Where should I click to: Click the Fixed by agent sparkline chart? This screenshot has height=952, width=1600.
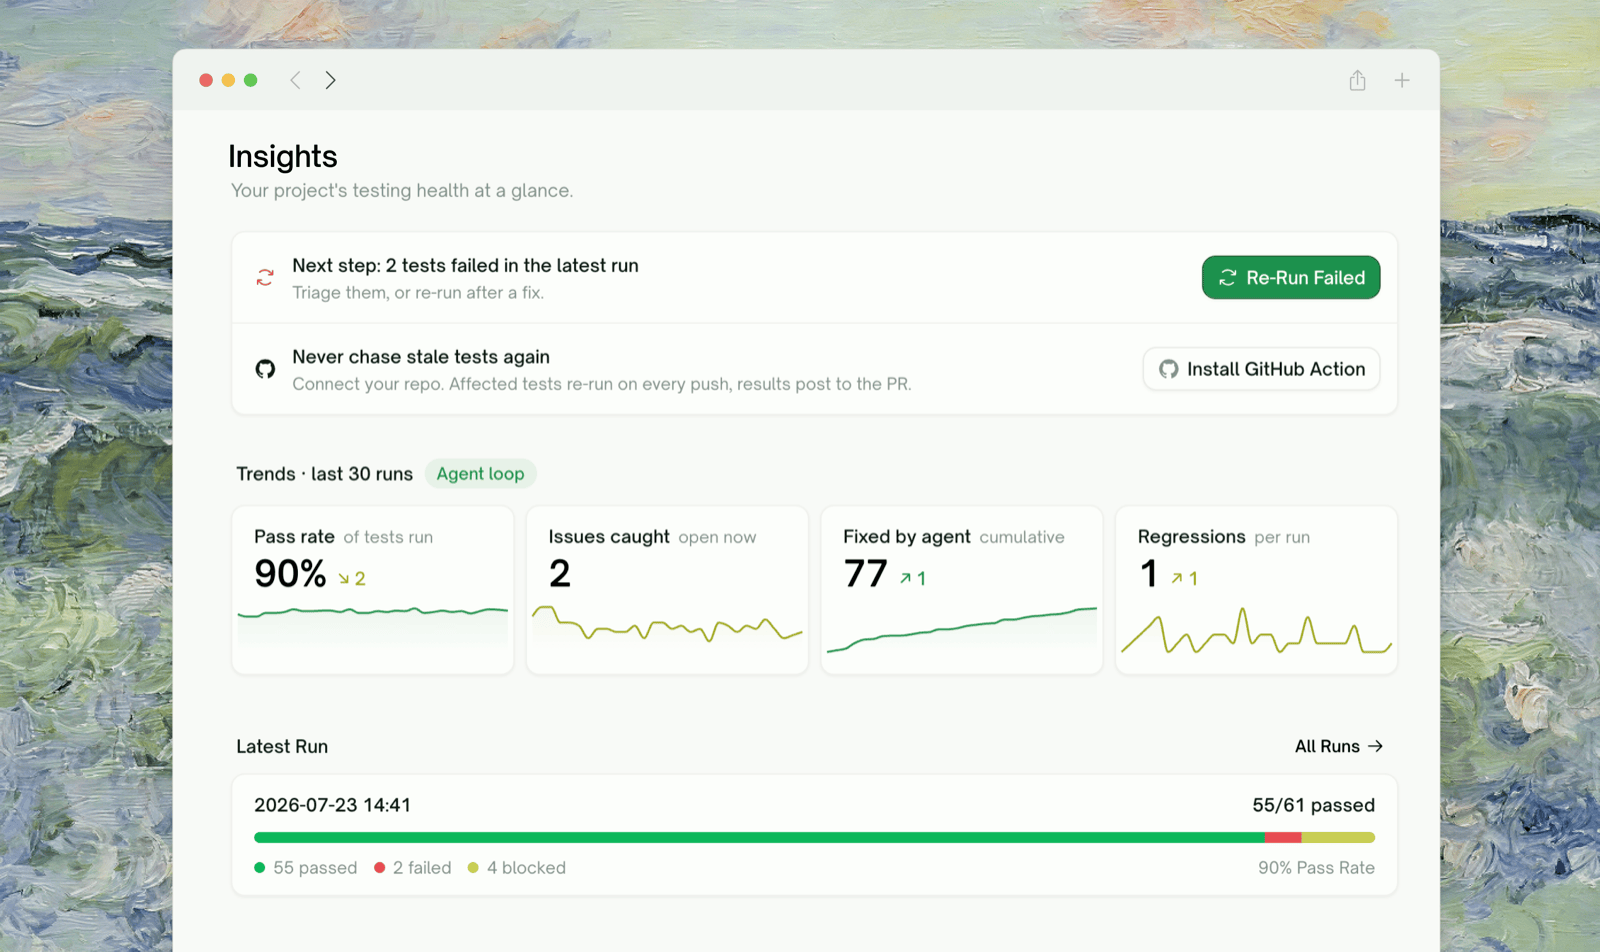click(962, 629)
